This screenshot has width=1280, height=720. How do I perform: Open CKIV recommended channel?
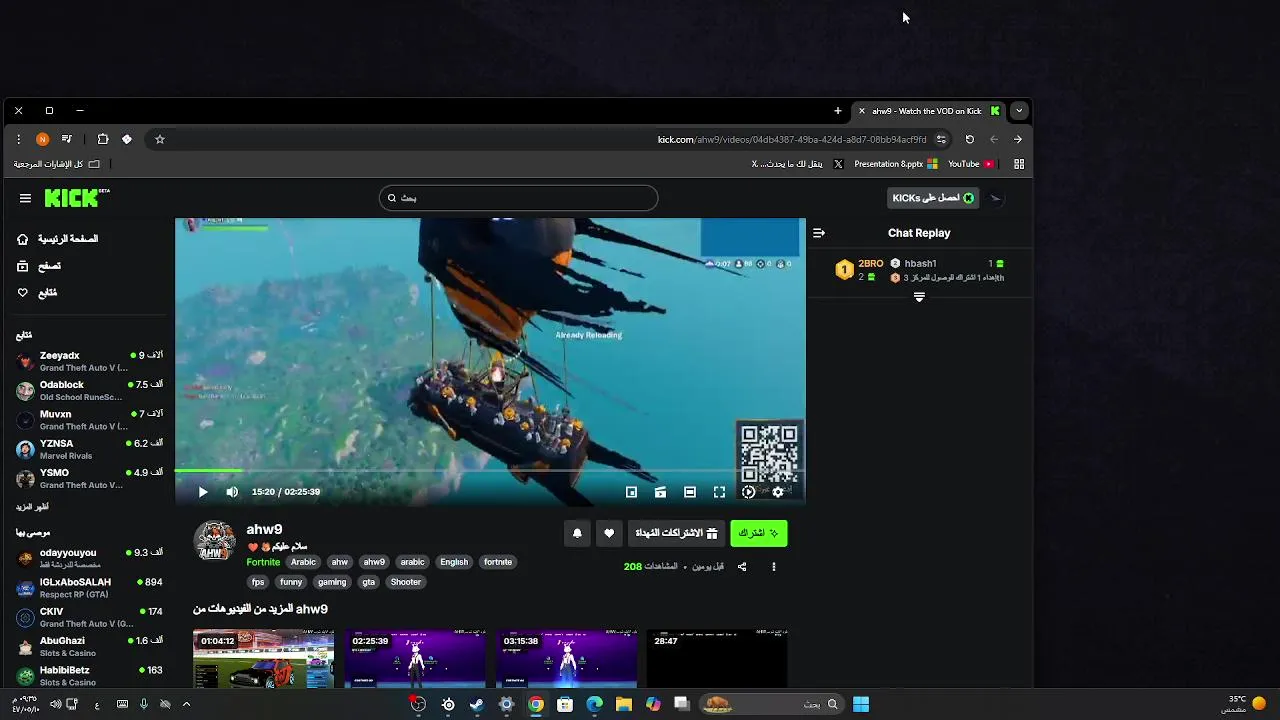click(x=89, y=617)
